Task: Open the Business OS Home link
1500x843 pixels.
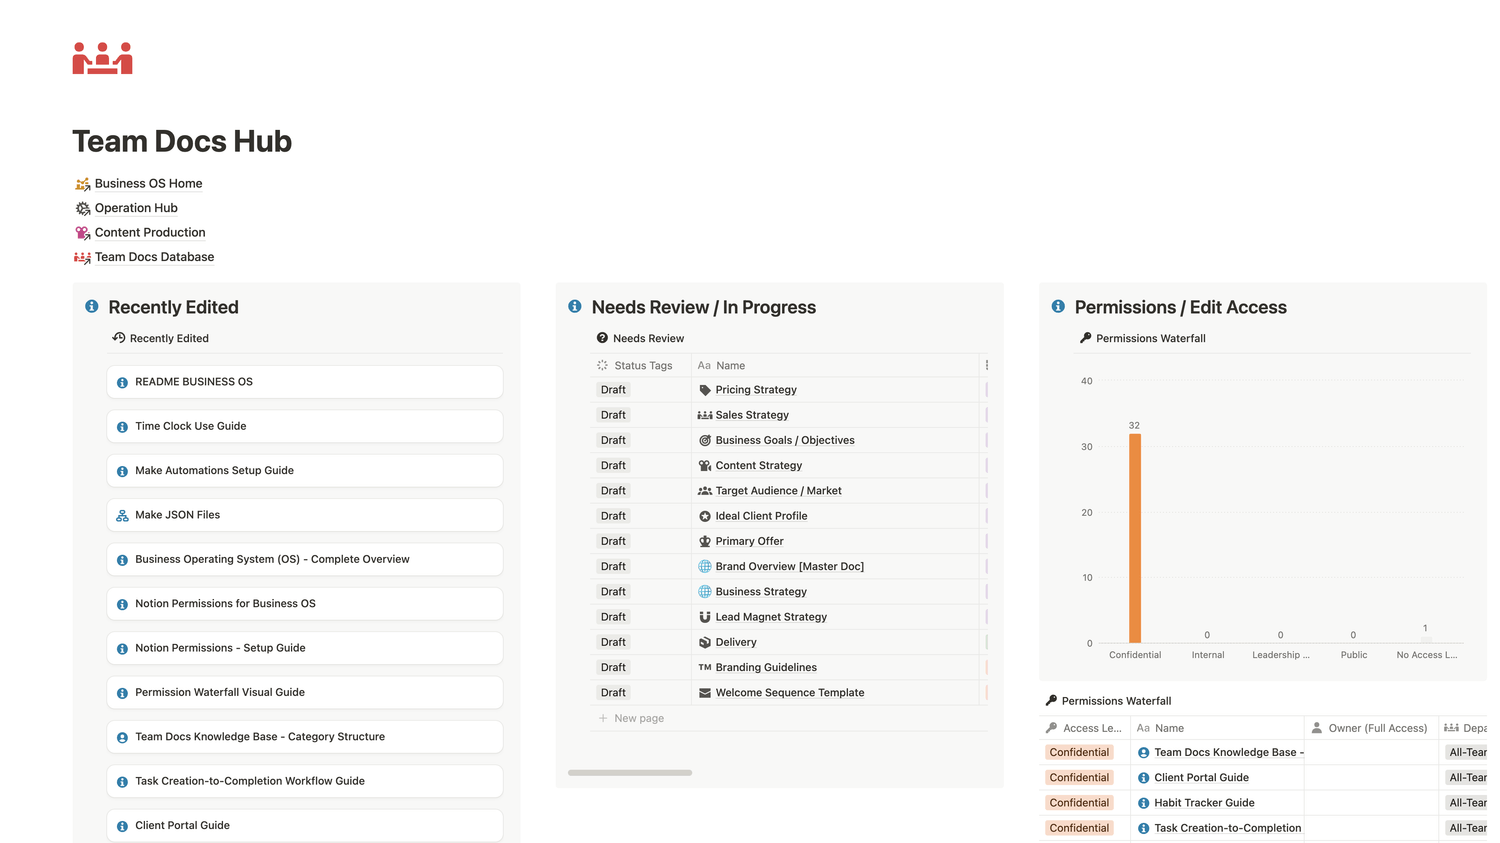Action: 148,184
